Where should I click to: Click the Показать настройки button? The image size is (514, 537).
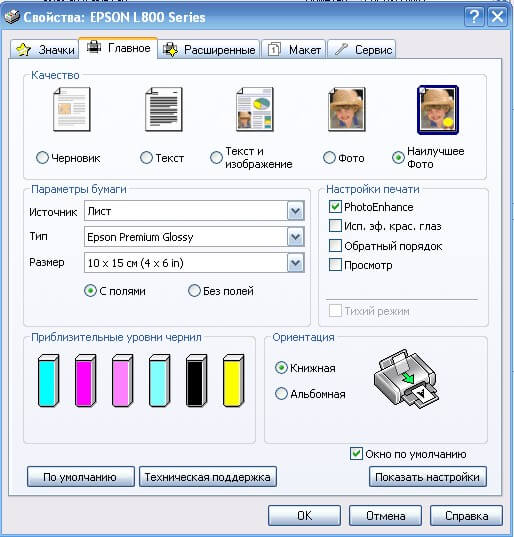(427, 477)
